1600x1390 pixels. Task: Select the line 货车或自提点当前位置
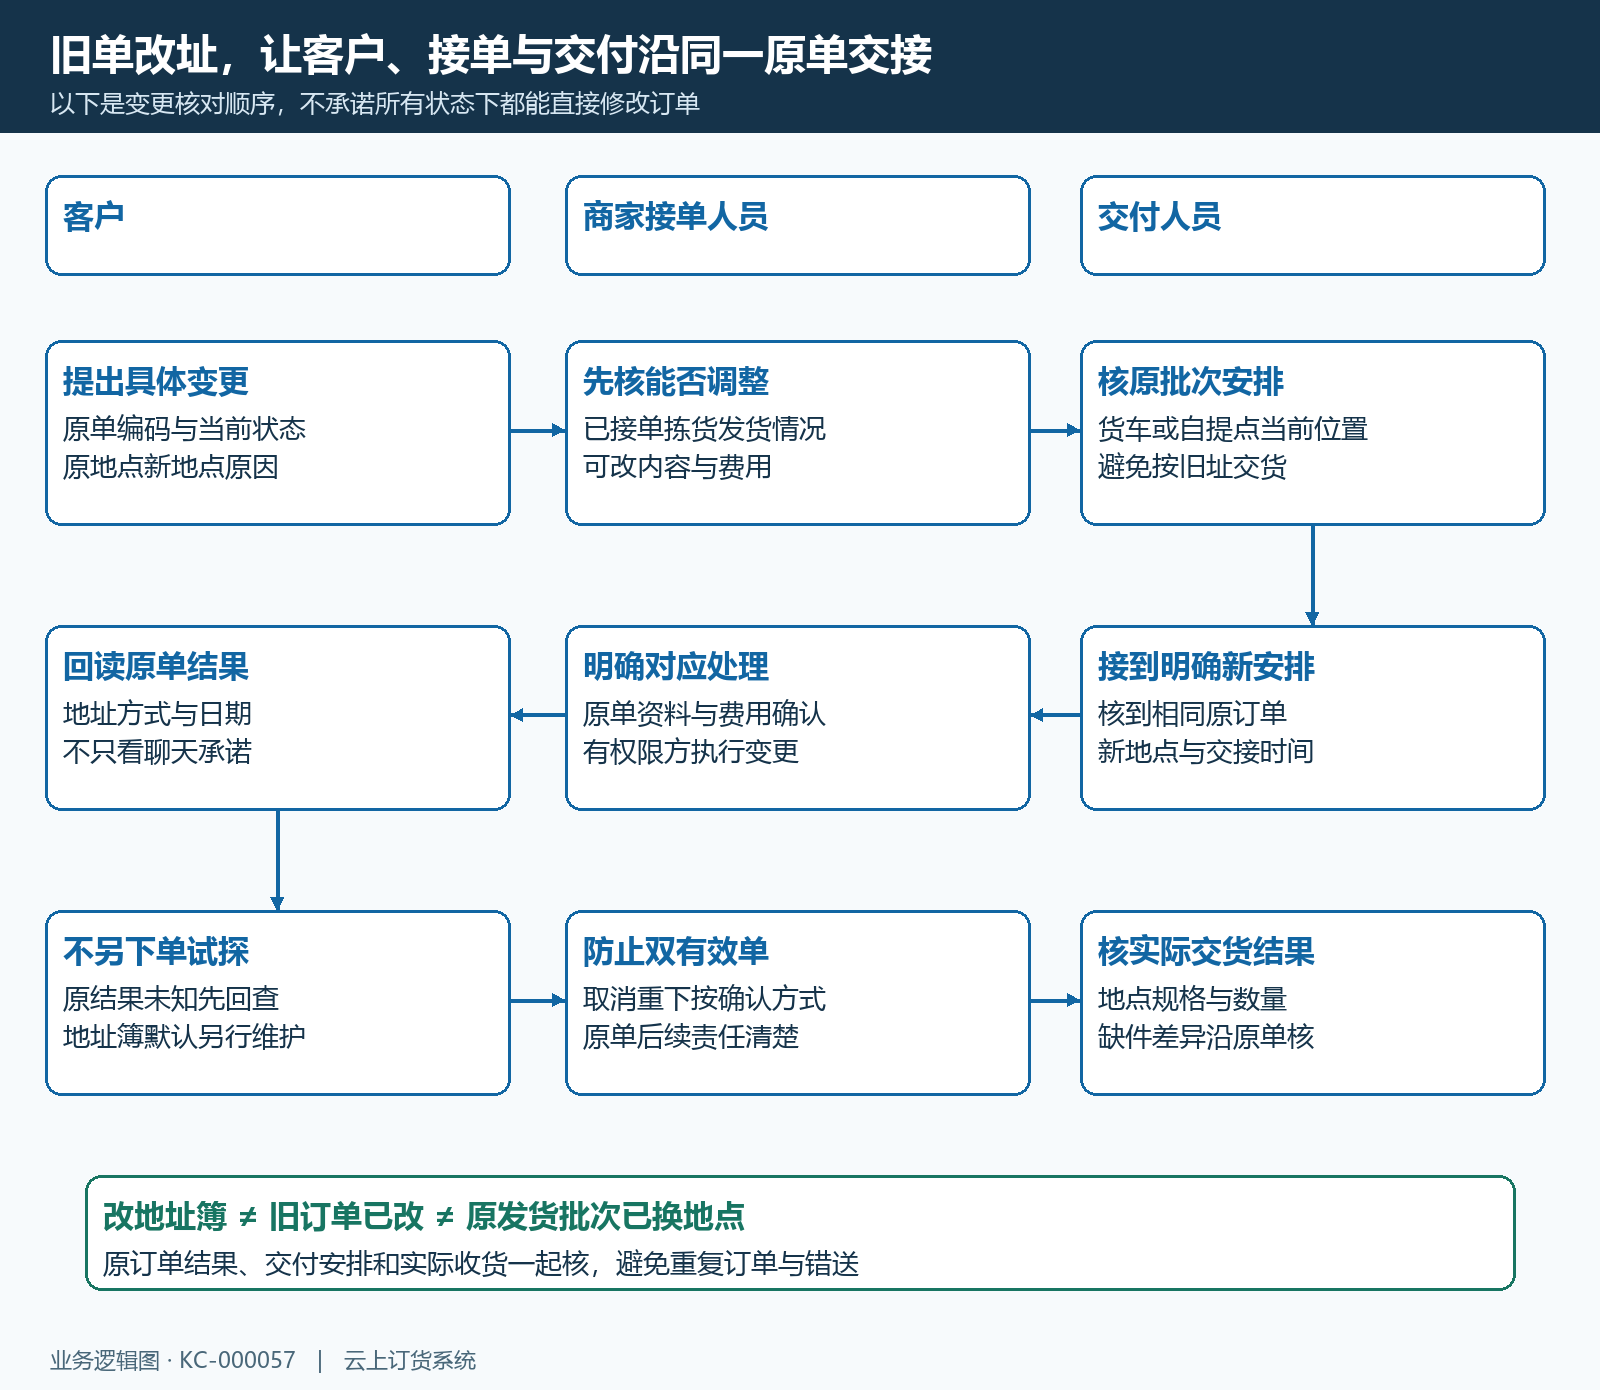[x=1233, y=429]
